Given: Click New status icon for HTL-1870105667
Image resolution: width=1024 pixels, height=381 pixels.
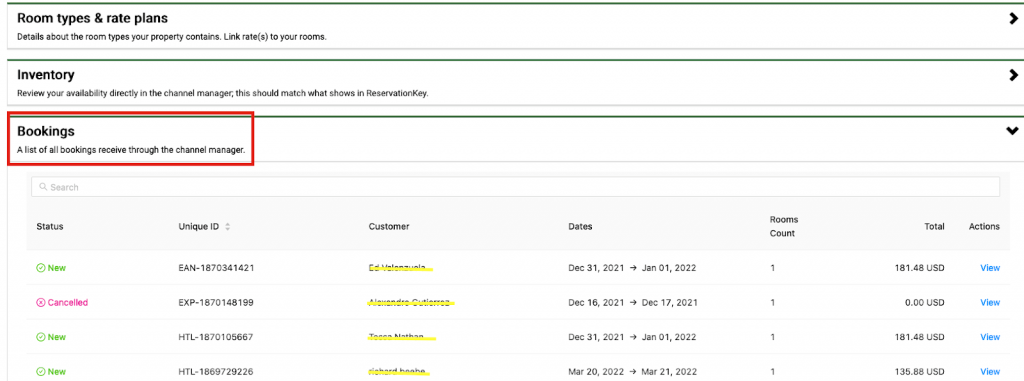Looking at the screenshot, I should (40, 337).
